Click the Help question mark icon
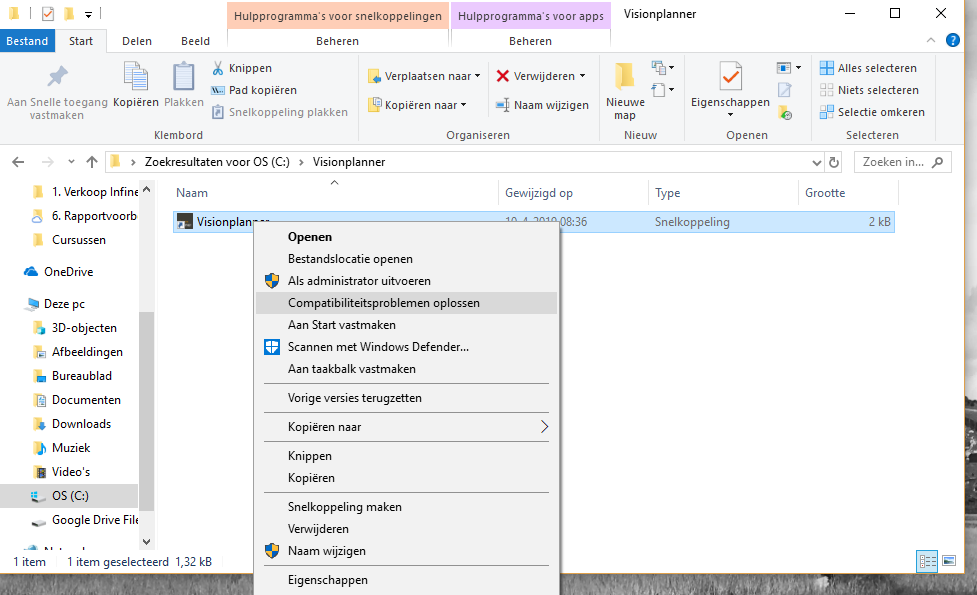The image size is (977, 595). click(x=953, y=40)
